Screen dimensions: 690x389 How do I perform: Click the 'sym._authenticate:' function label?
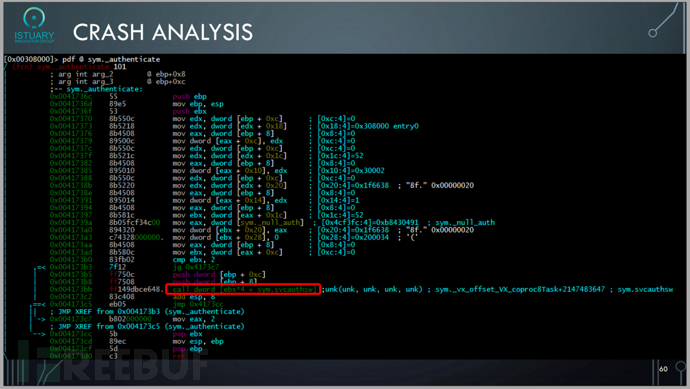[104, 89]
